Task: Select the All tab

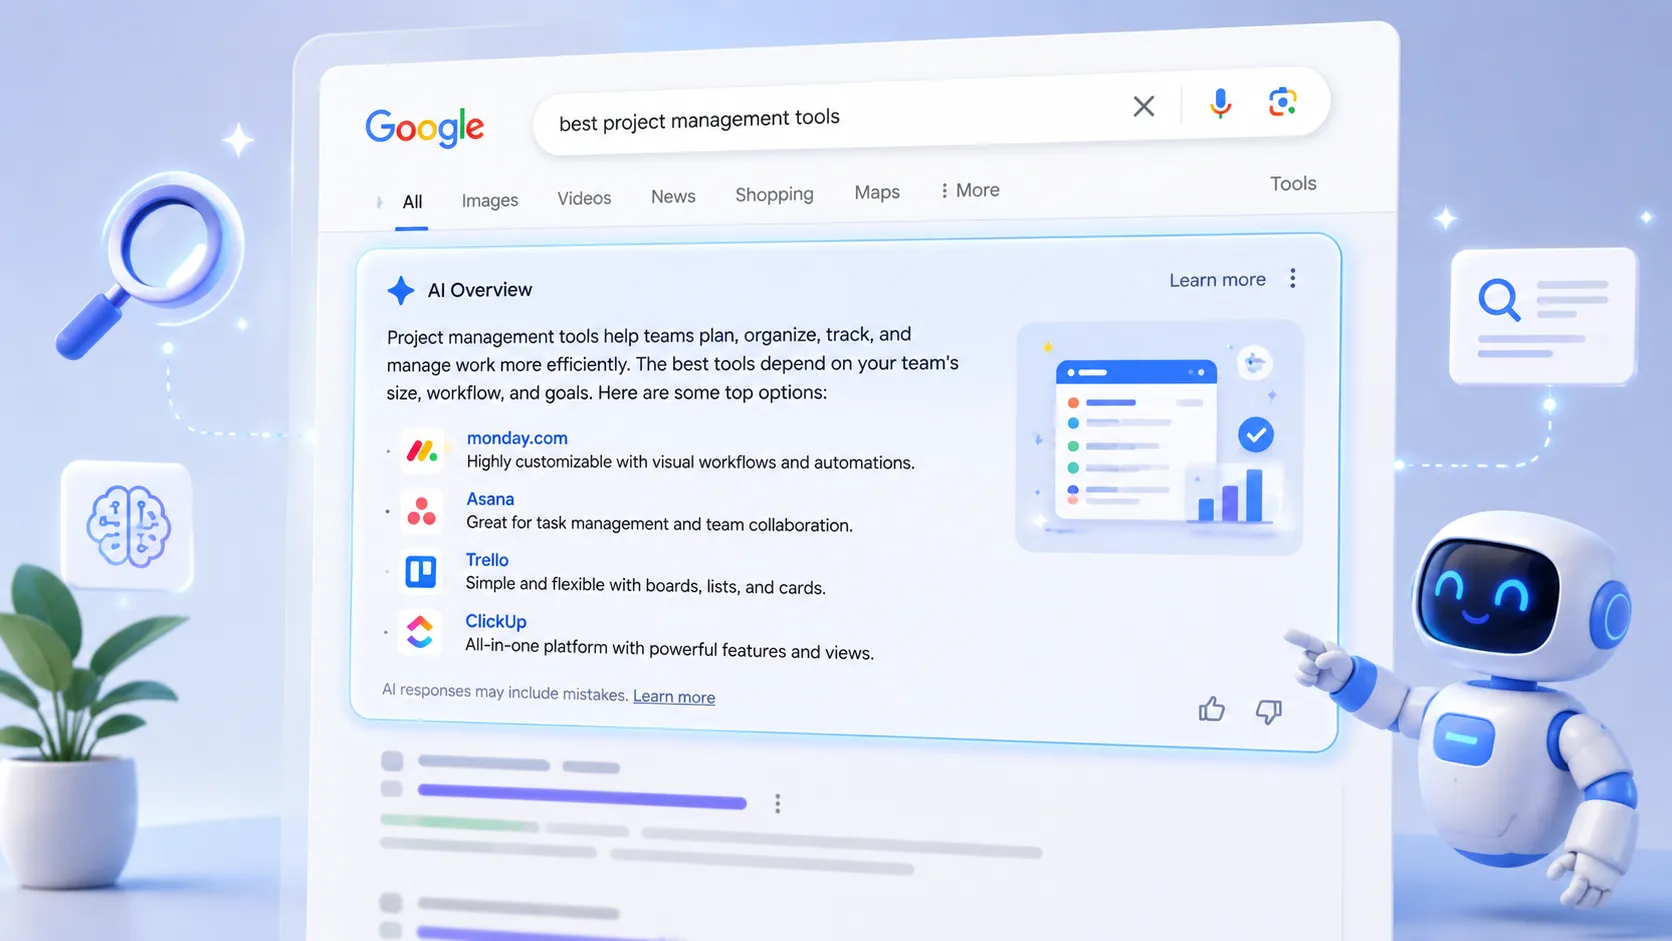Action: click(412, 202)
